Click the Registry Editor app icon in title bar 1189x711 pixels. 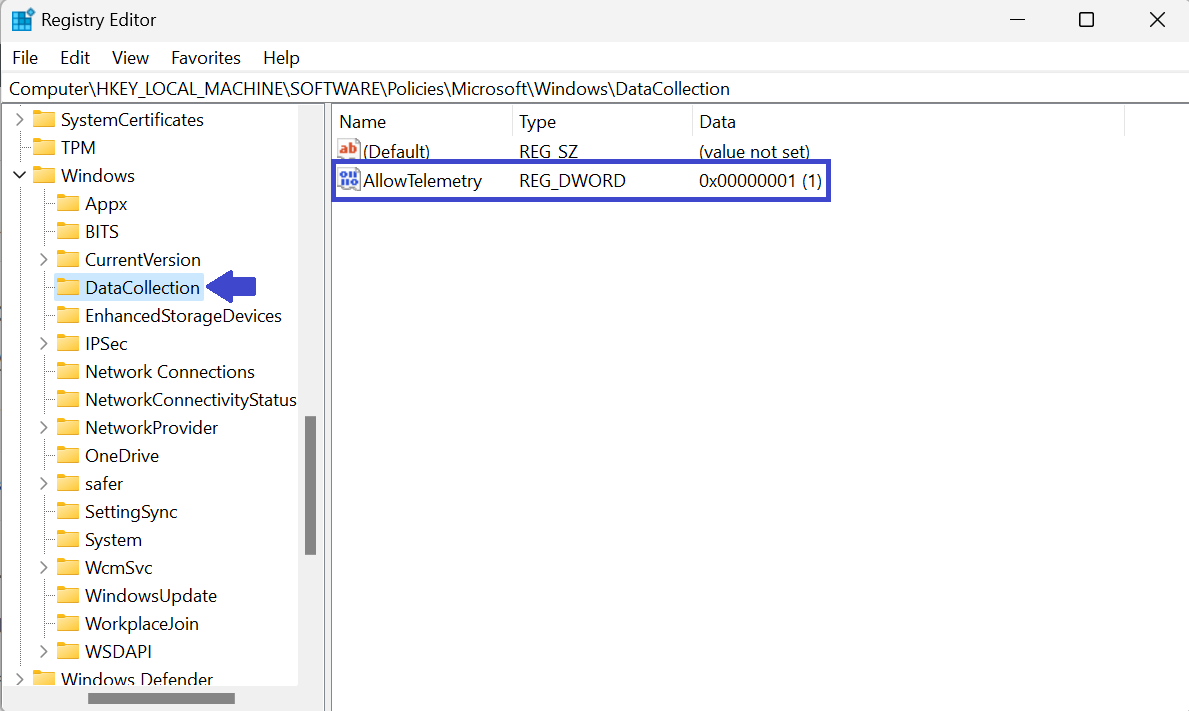[x=22, y=20]
